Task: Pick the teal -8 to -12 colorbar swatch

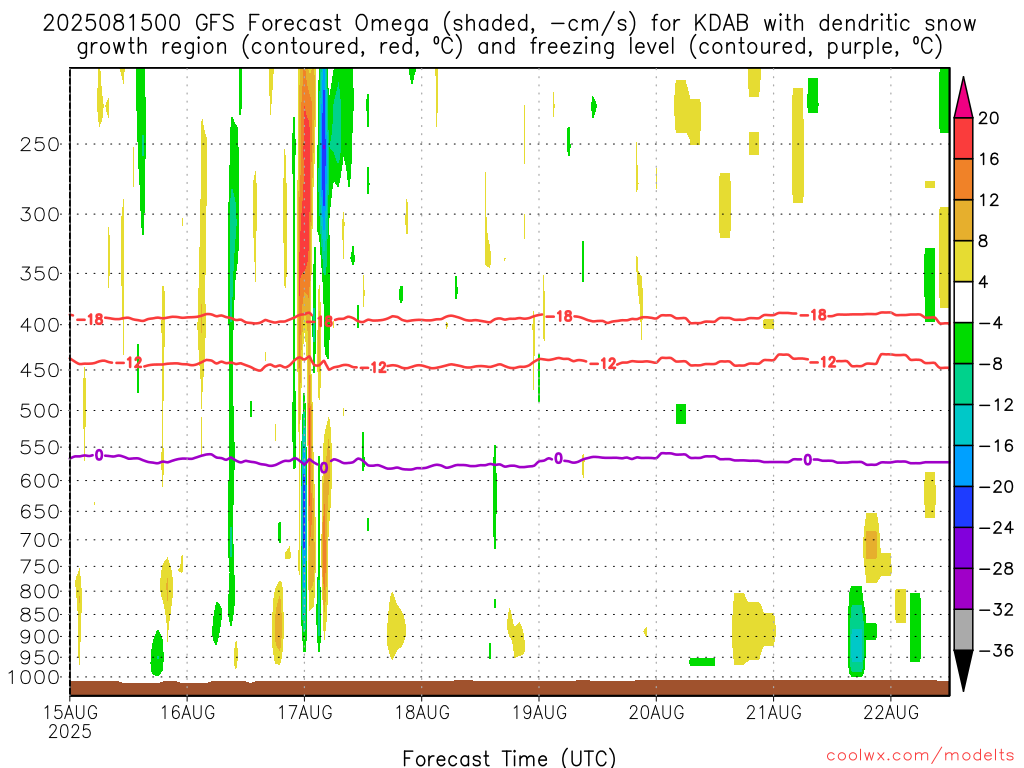Action: 963,385
